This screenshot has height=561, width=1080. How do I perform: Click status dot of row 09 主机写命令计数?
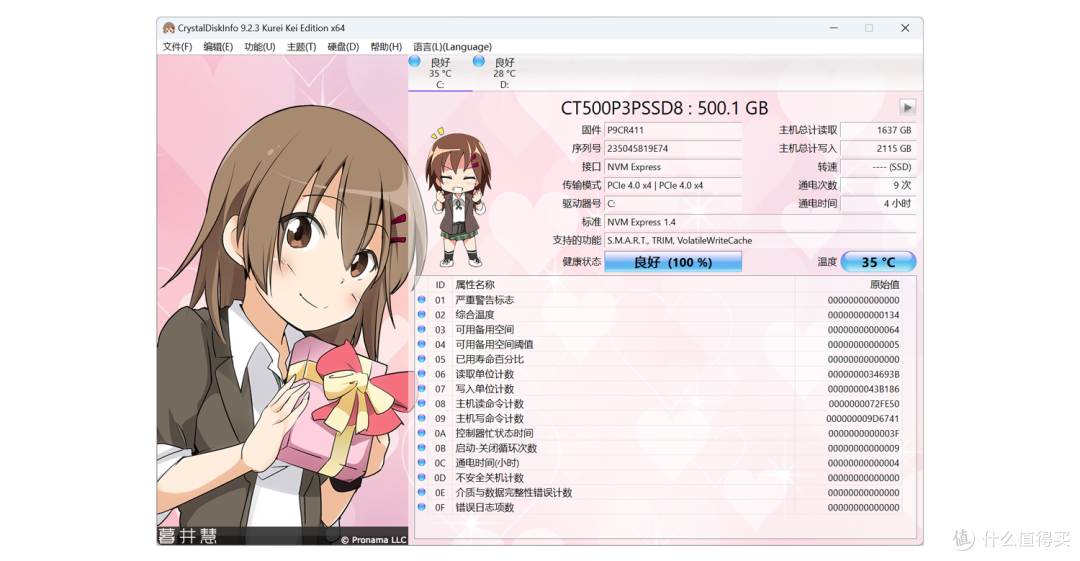(422, 418)
